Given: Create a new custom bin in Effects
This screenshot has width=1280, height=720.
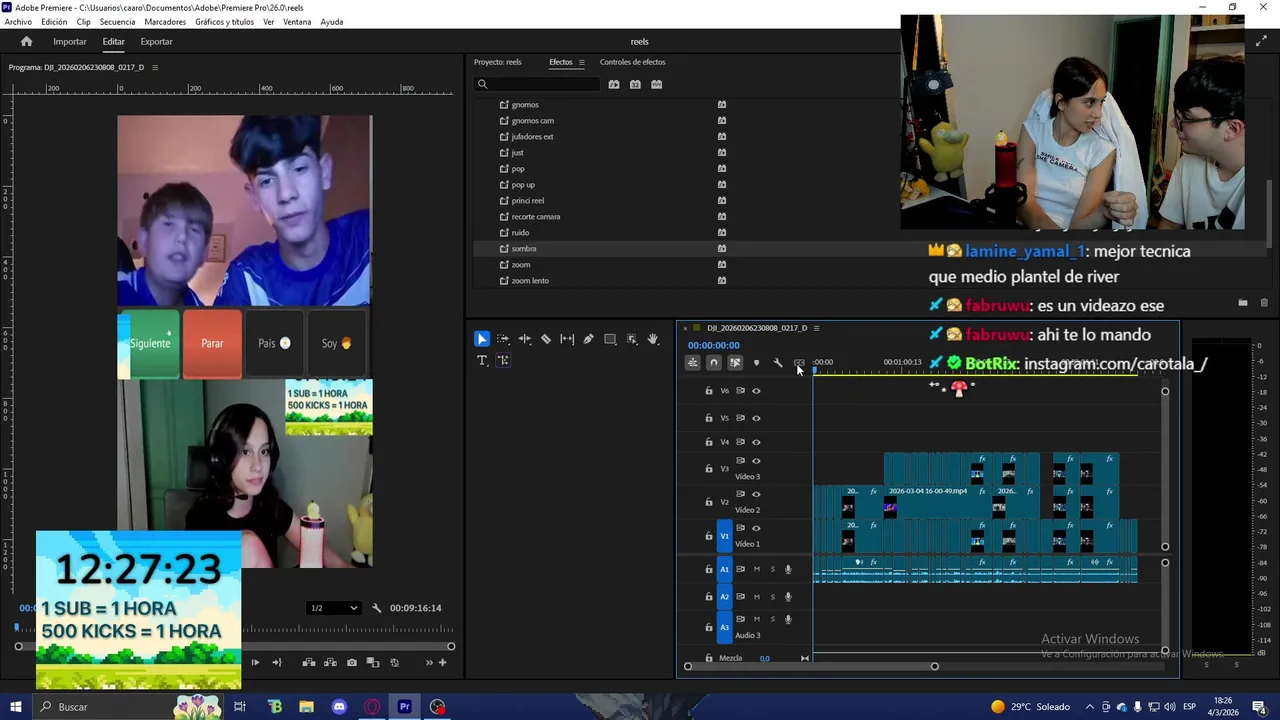Looking at the screenshot, I should tap(1243, 303).
